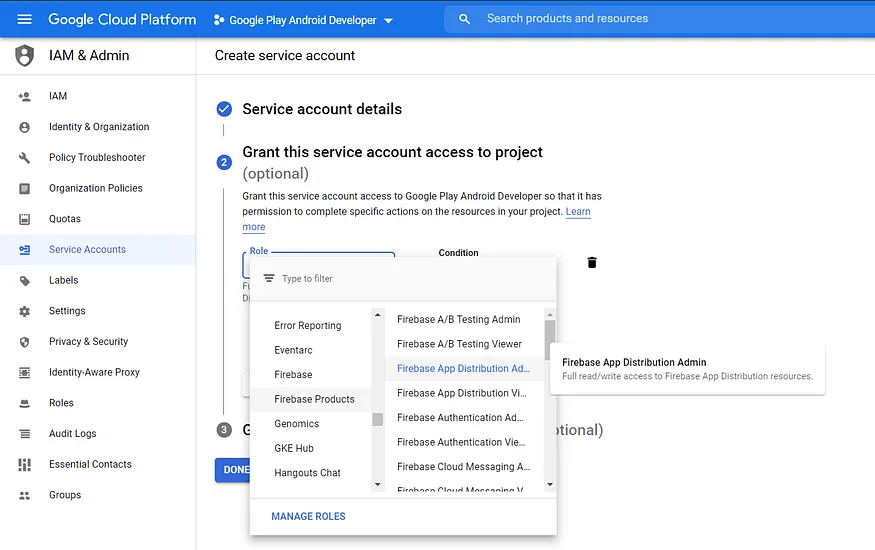Open Groups in the sidebar
The width and height of the screenshot is (875, 550).
coord(65,495)
